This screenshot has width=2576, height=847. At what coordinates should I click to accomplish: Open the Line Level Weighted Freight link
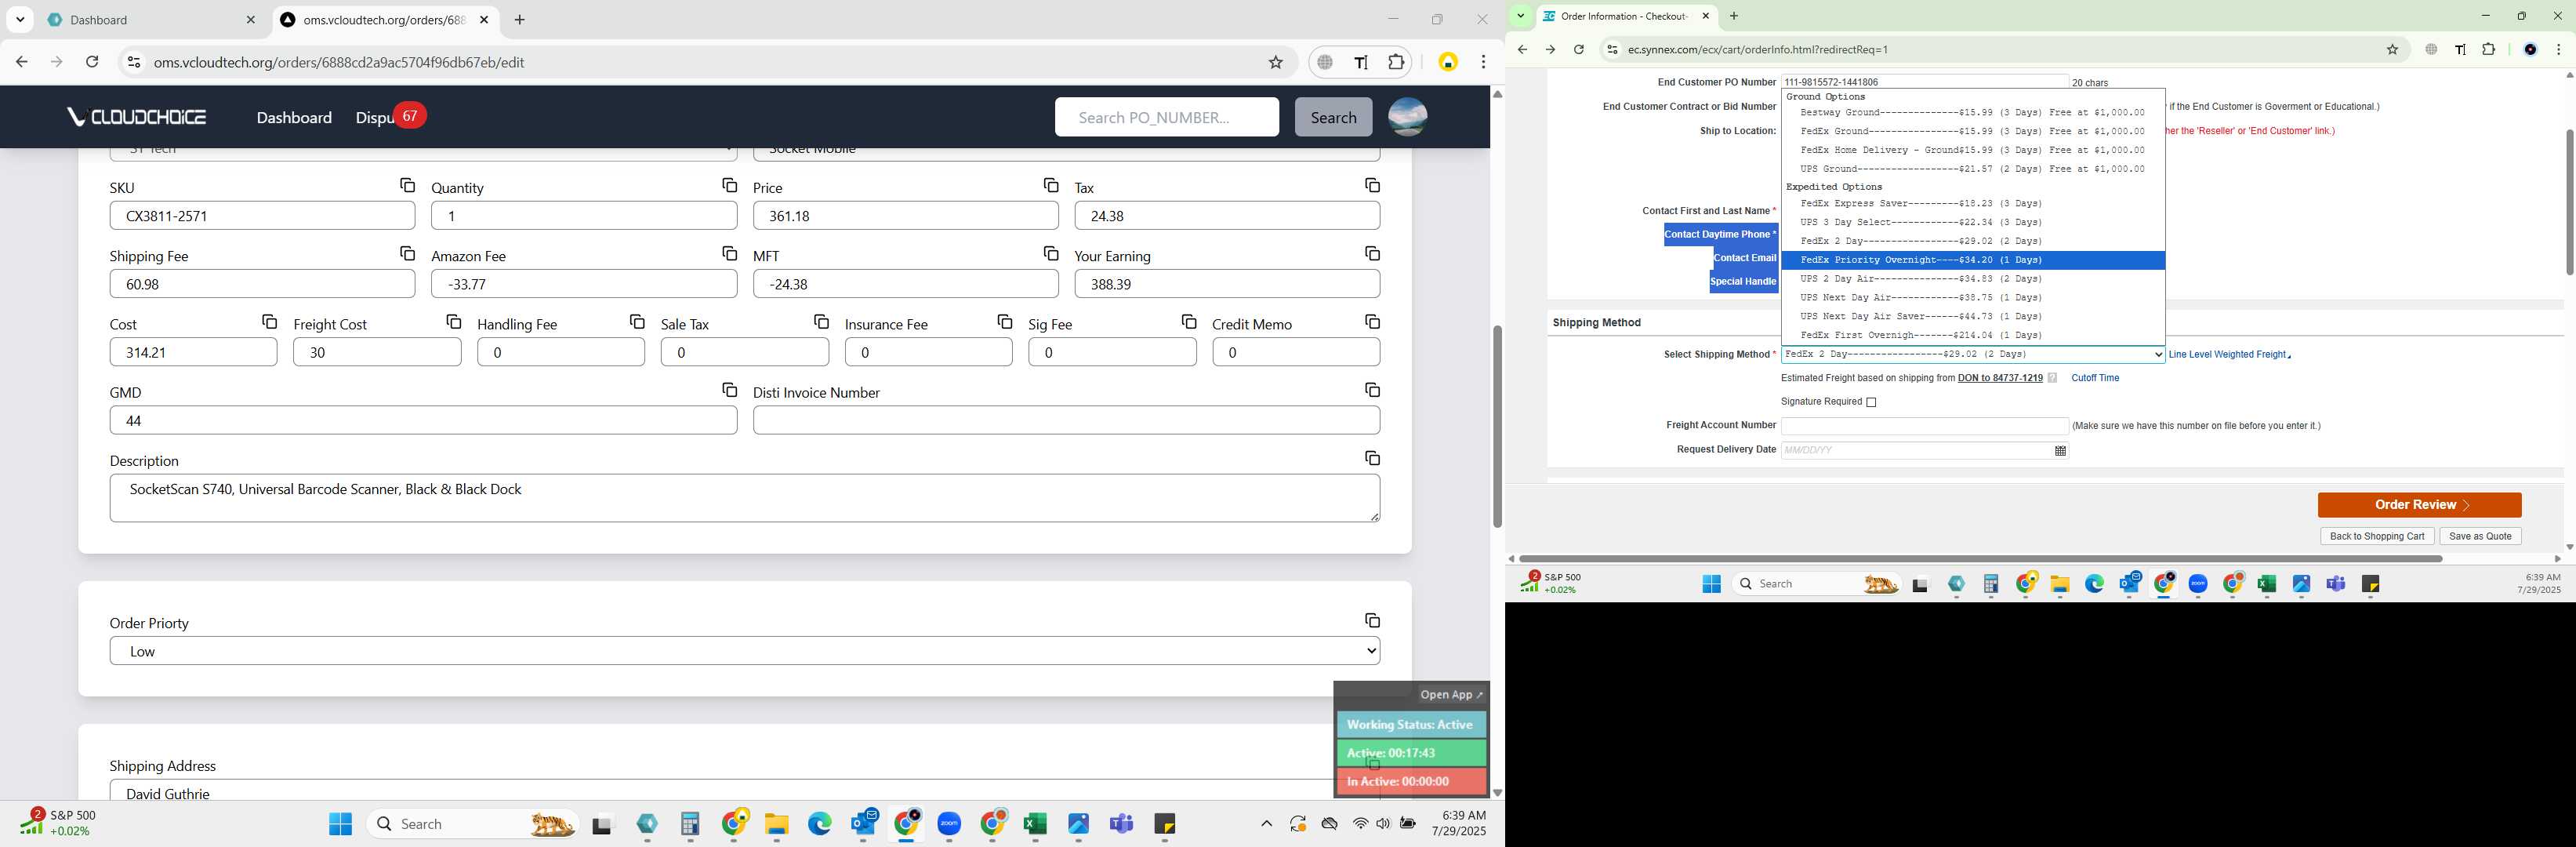[x=2228, y=354]
